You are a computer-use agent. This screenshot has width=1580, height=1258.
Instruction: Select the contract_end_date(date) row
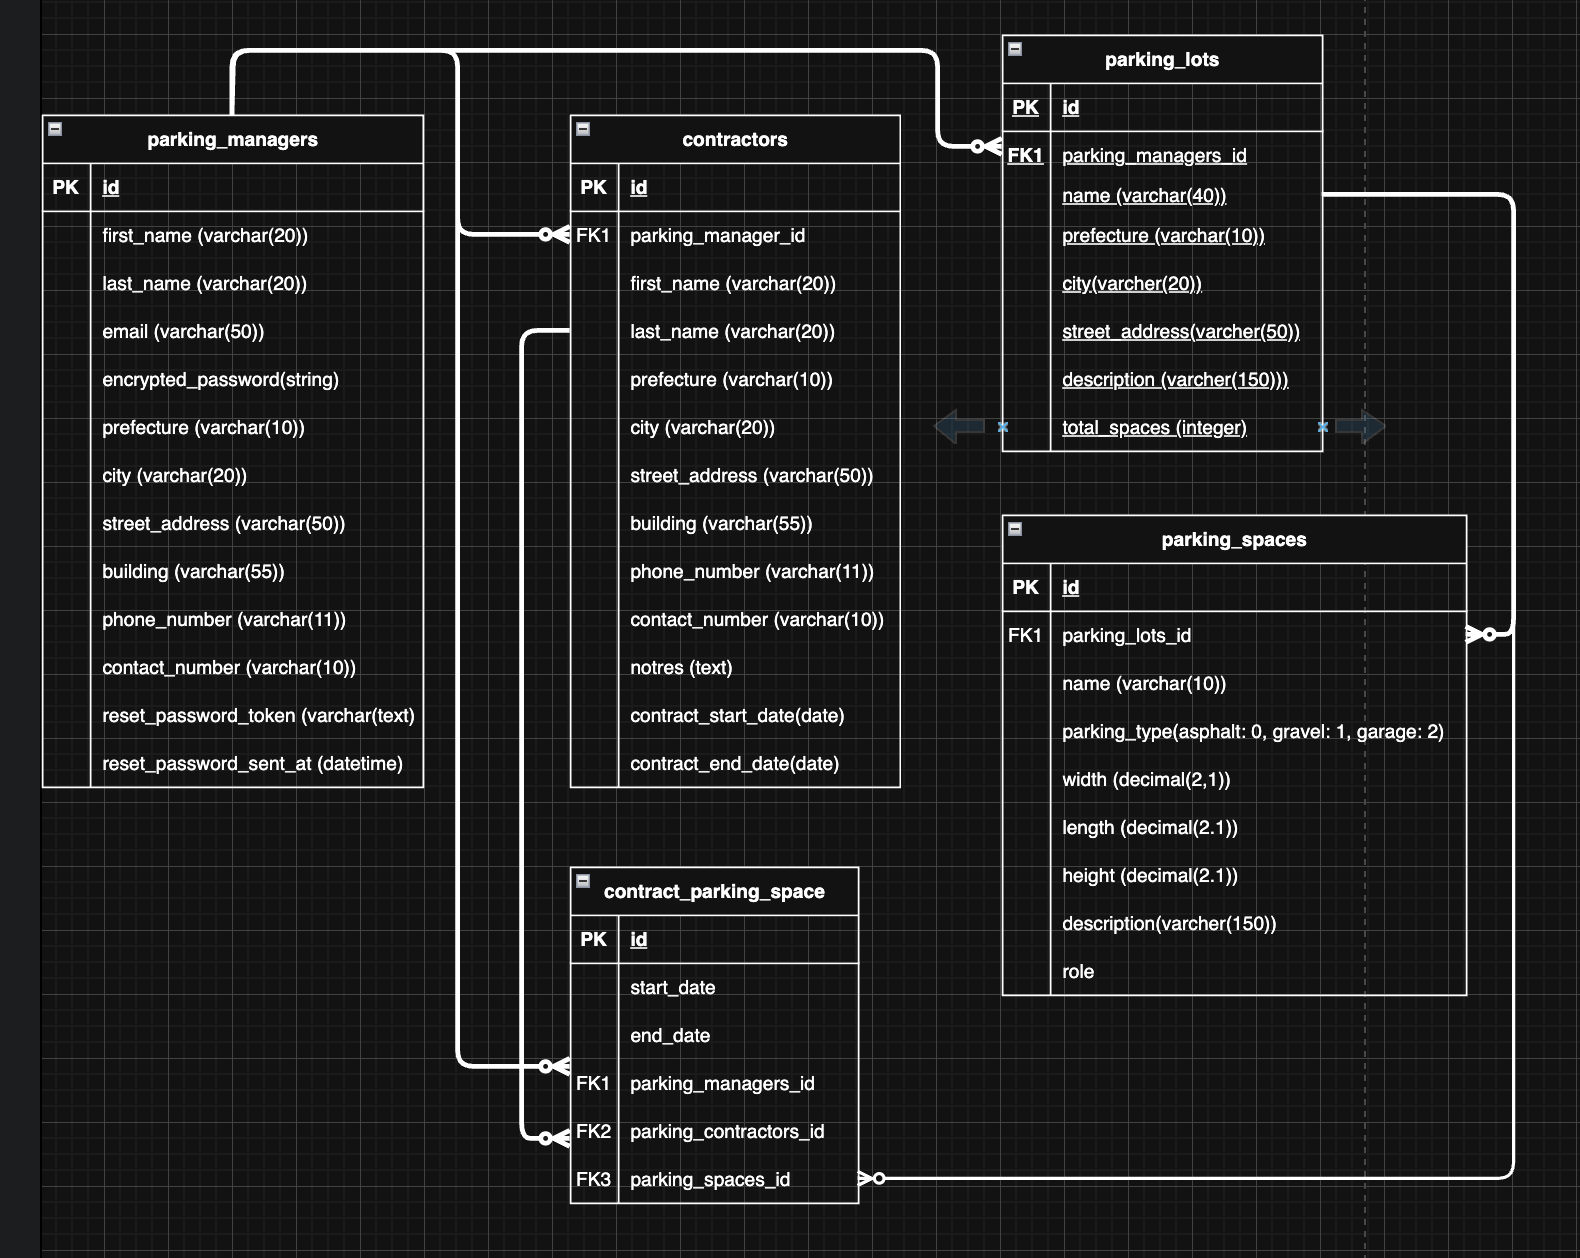tap(735, 764)
